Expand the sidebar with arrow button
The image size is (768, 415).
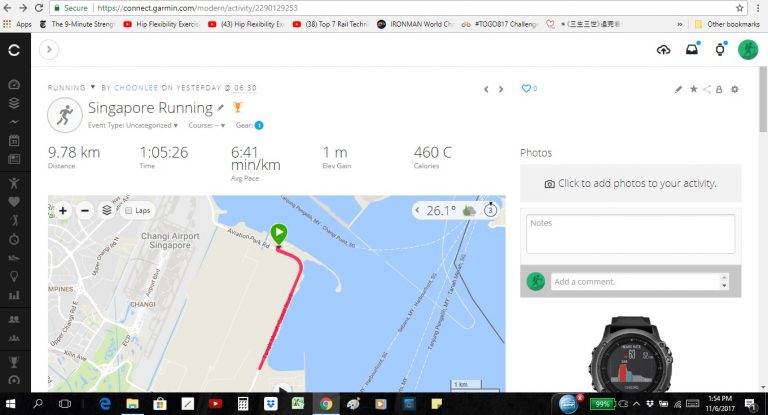coord(49,49)
